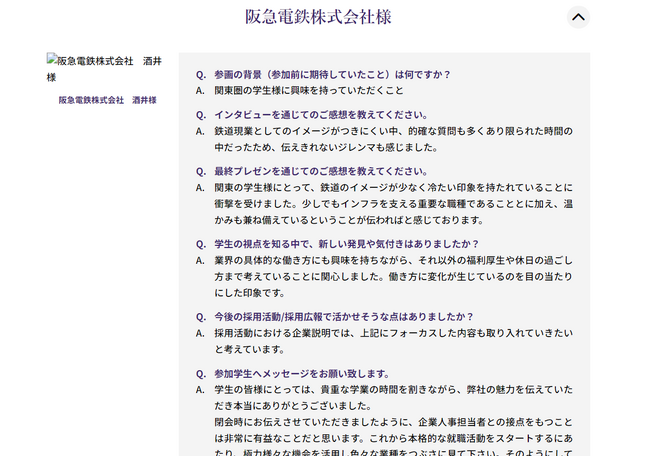650x456 pixels.
Task: Click answer line starting は非常に有益なことだと思います
Action: [393, 439]
